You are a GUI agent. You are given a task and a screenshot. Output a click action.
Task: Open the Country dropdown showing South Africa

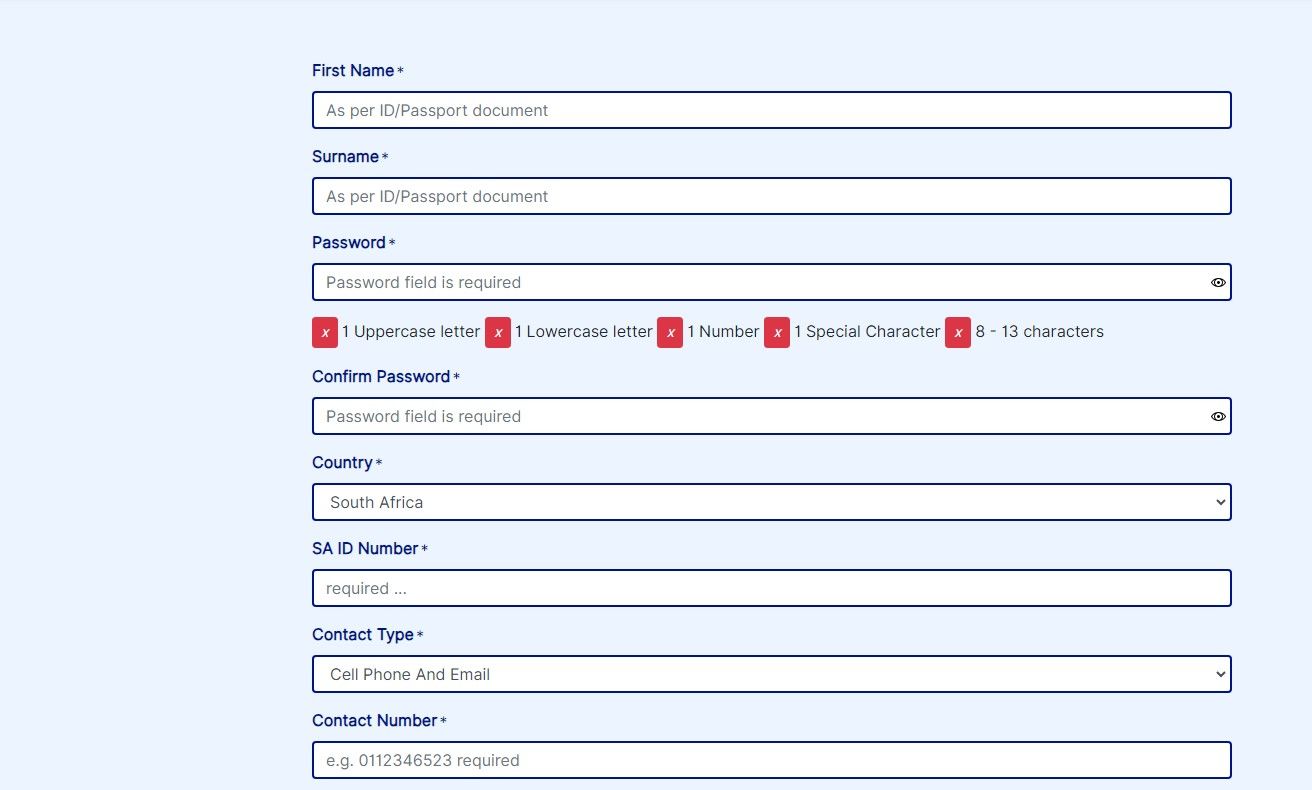[x=771, y=502]
